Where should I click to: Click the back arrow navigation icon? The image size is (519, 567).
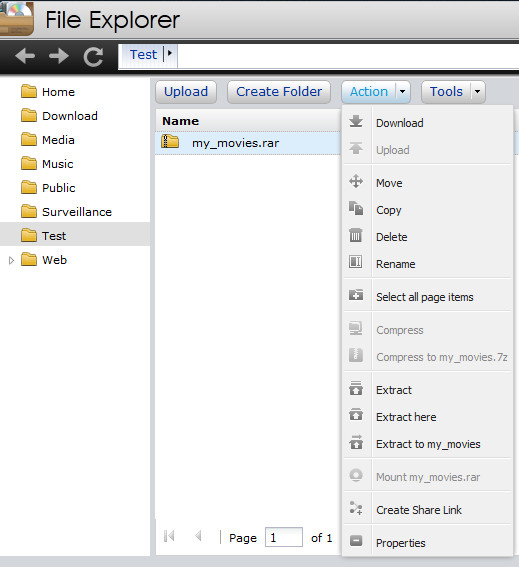25,56
